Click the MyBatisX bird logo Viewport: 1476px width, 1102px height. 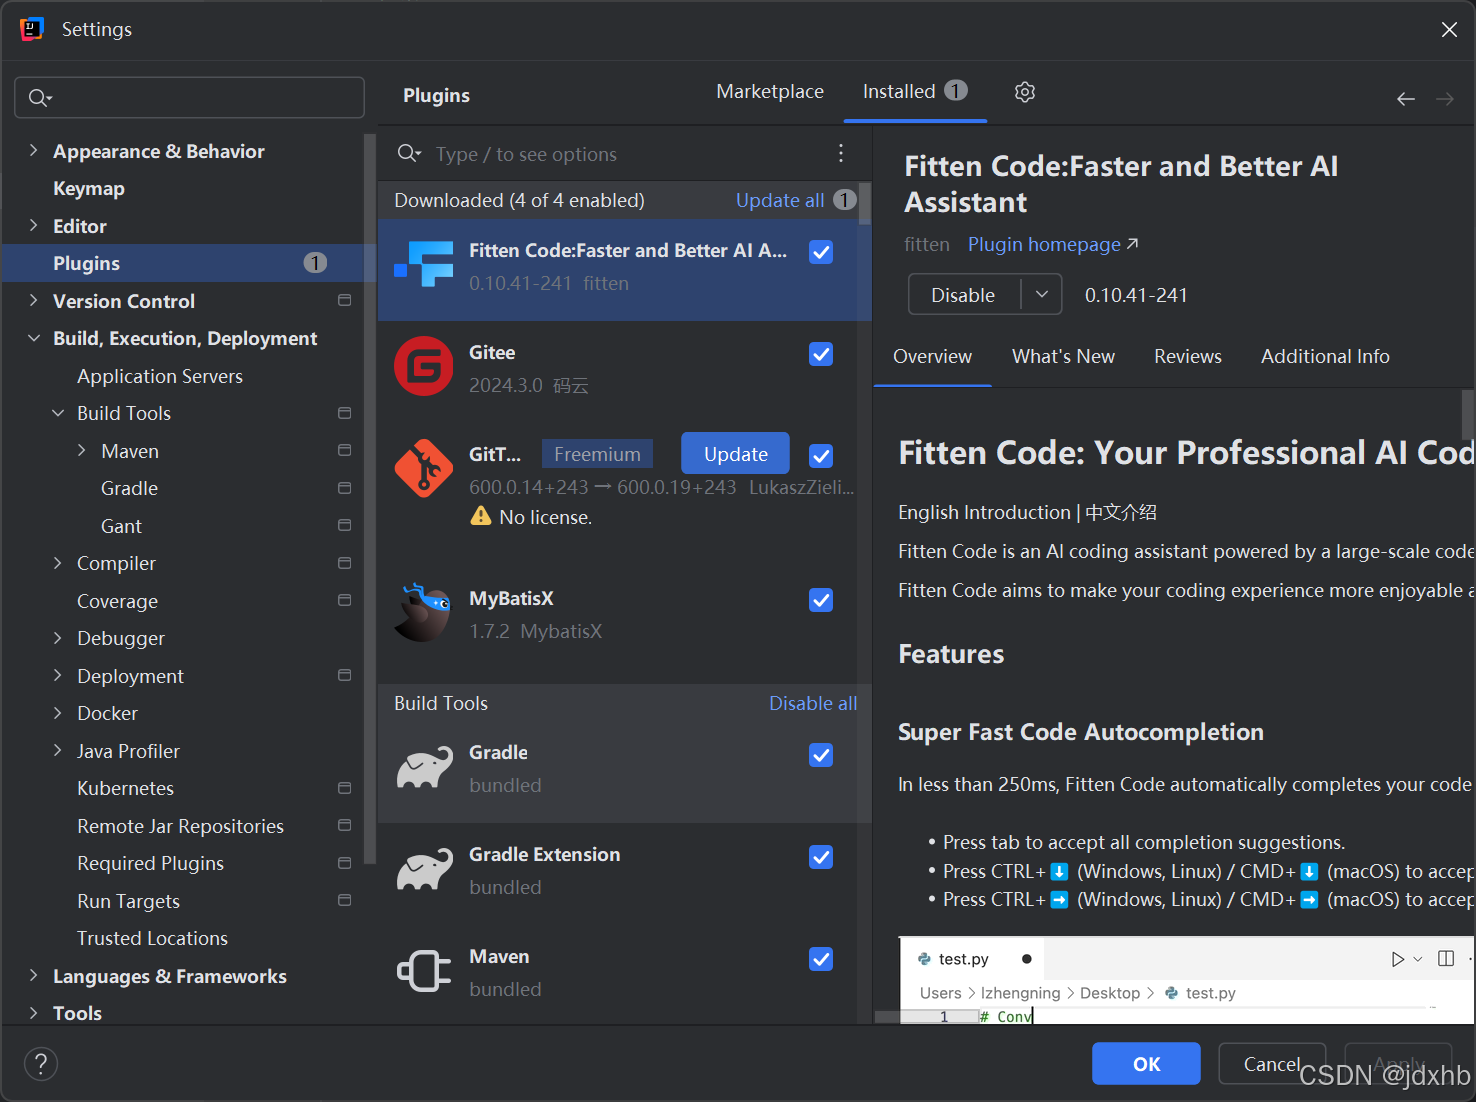click(x=424, y=612)
